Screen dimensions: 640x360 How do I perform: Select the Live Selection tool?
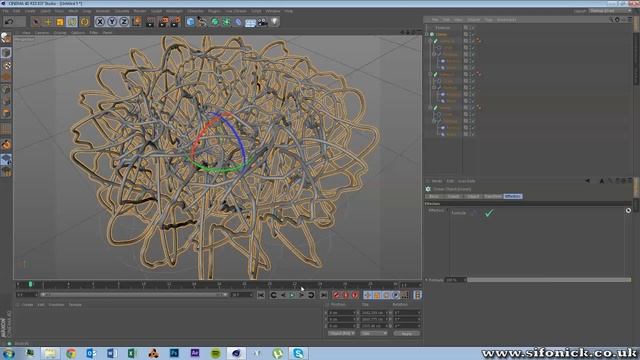coord(36,22)
